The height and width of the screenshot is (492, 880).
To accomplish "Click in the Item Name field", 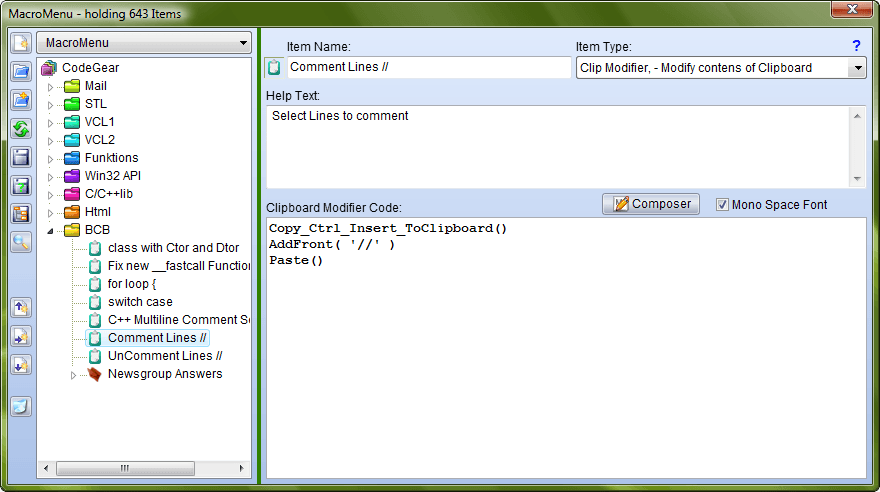I will [x=429, y=67].
